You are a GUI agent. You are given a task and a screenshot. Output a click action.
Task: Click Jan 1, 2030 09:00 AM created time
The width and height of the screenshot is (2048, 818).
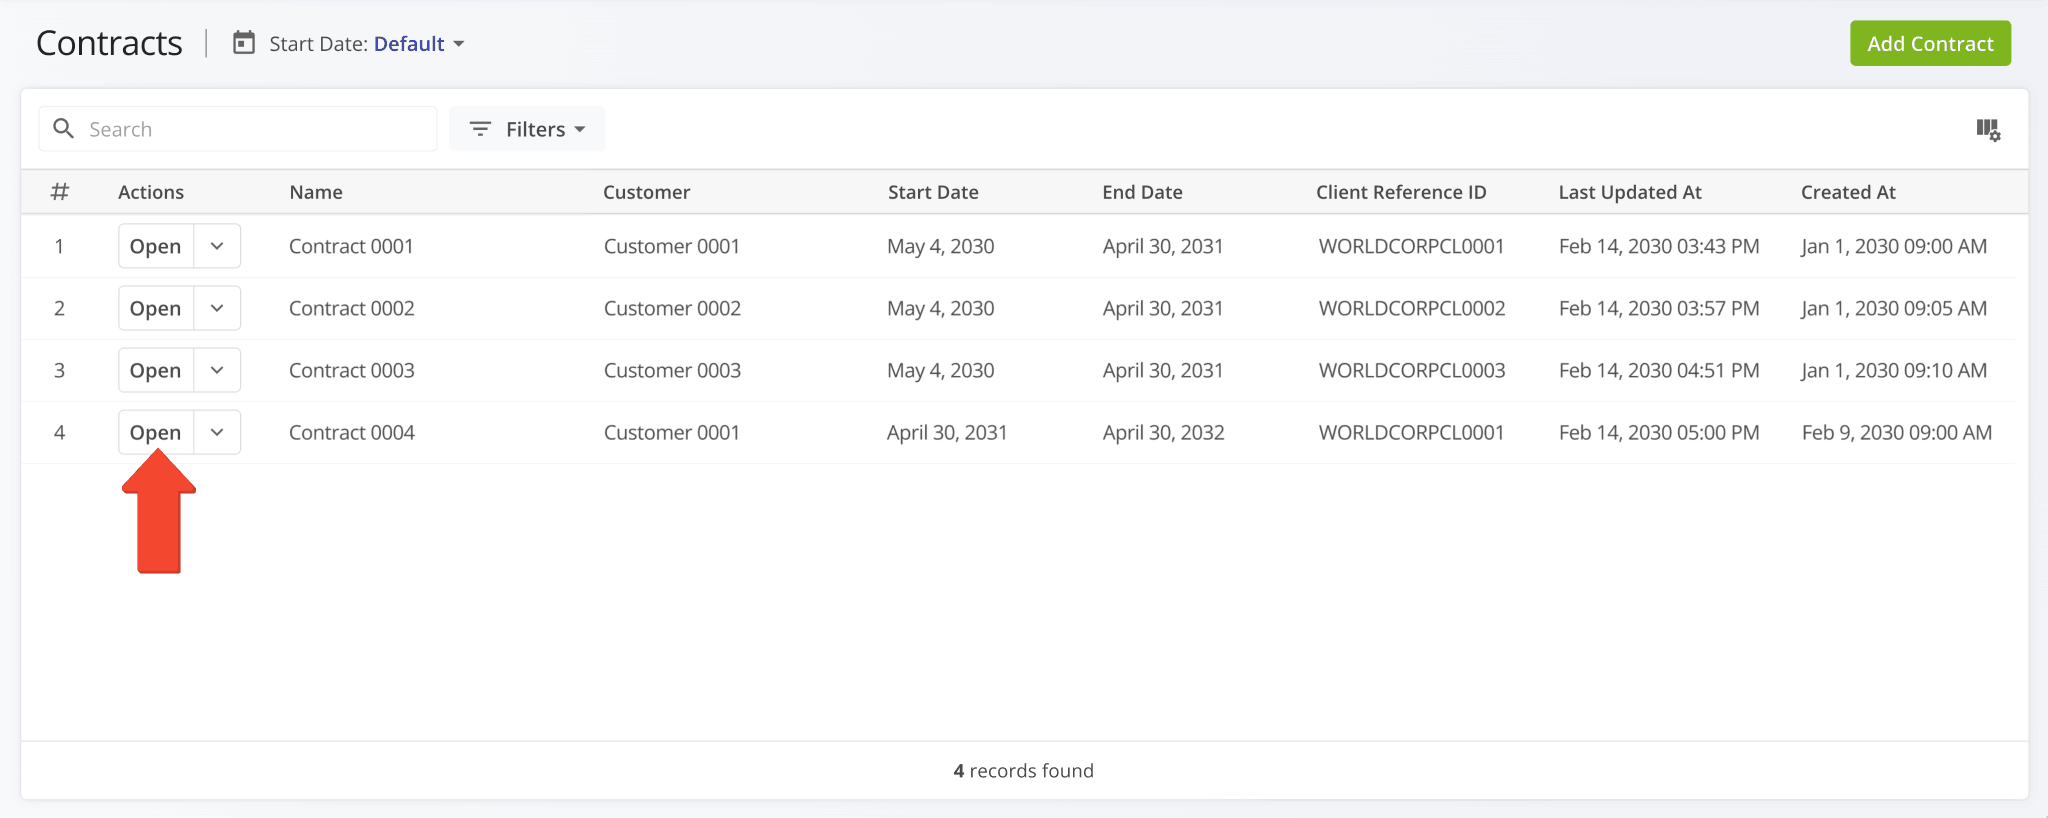point(1894,246)
